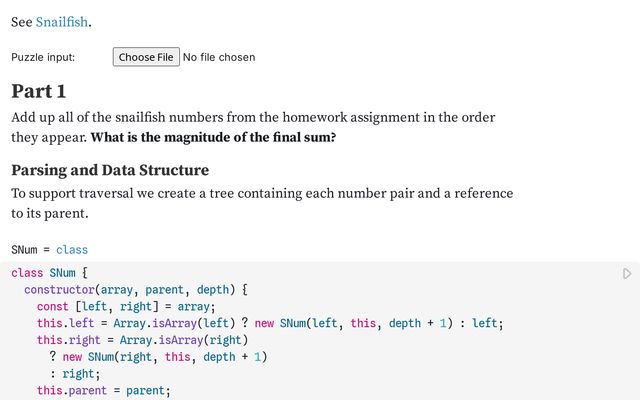Click the 'this.right = Array.isArray(right)' line
Screen dimensions: 640x400
pos(140,340)
